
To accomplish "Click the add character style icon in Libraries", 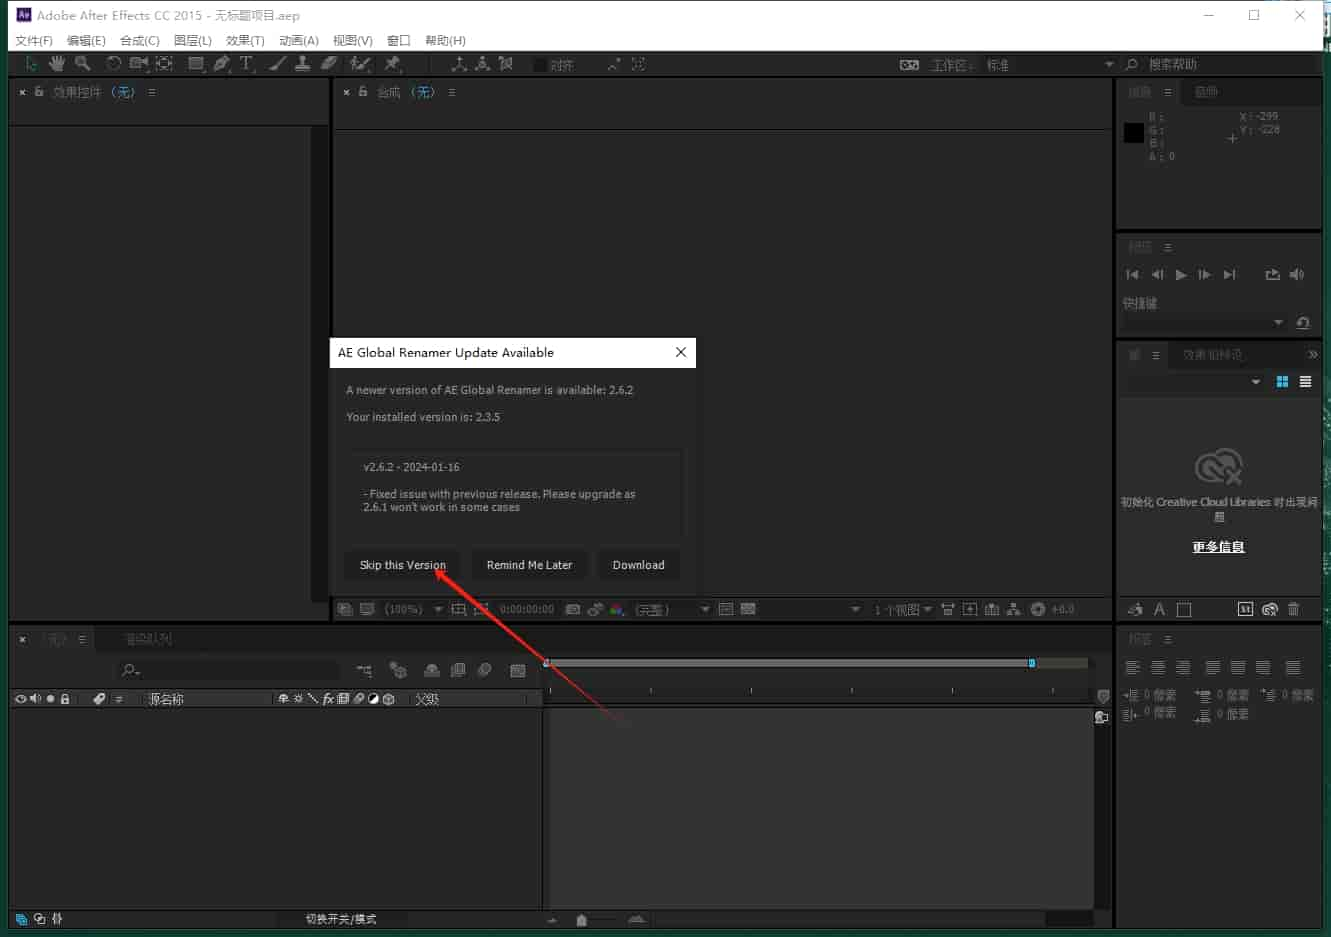I will (x=1159, y=609).
